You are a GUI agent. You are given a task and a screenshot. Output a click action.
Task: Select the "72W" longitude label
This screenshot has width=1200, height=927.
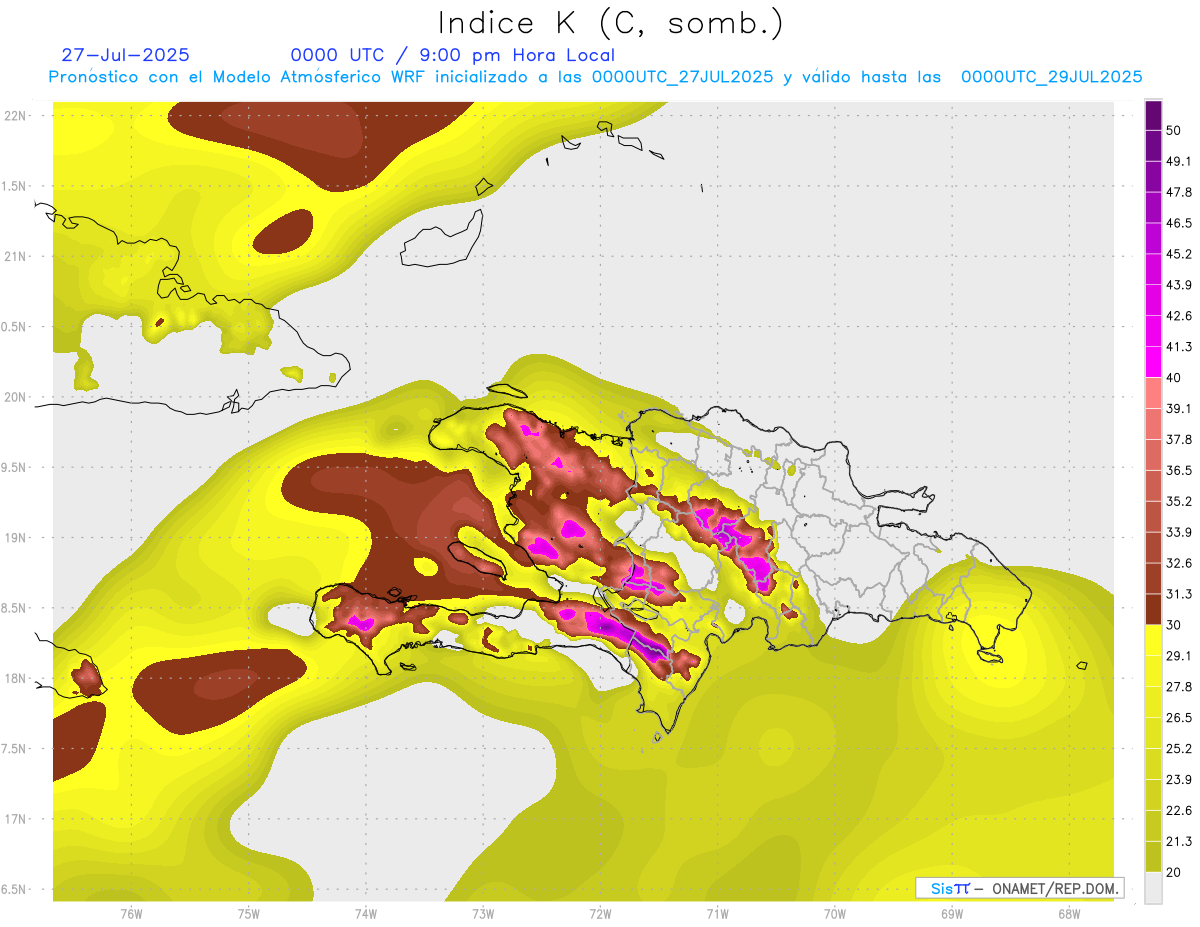(x=600, y=913)
